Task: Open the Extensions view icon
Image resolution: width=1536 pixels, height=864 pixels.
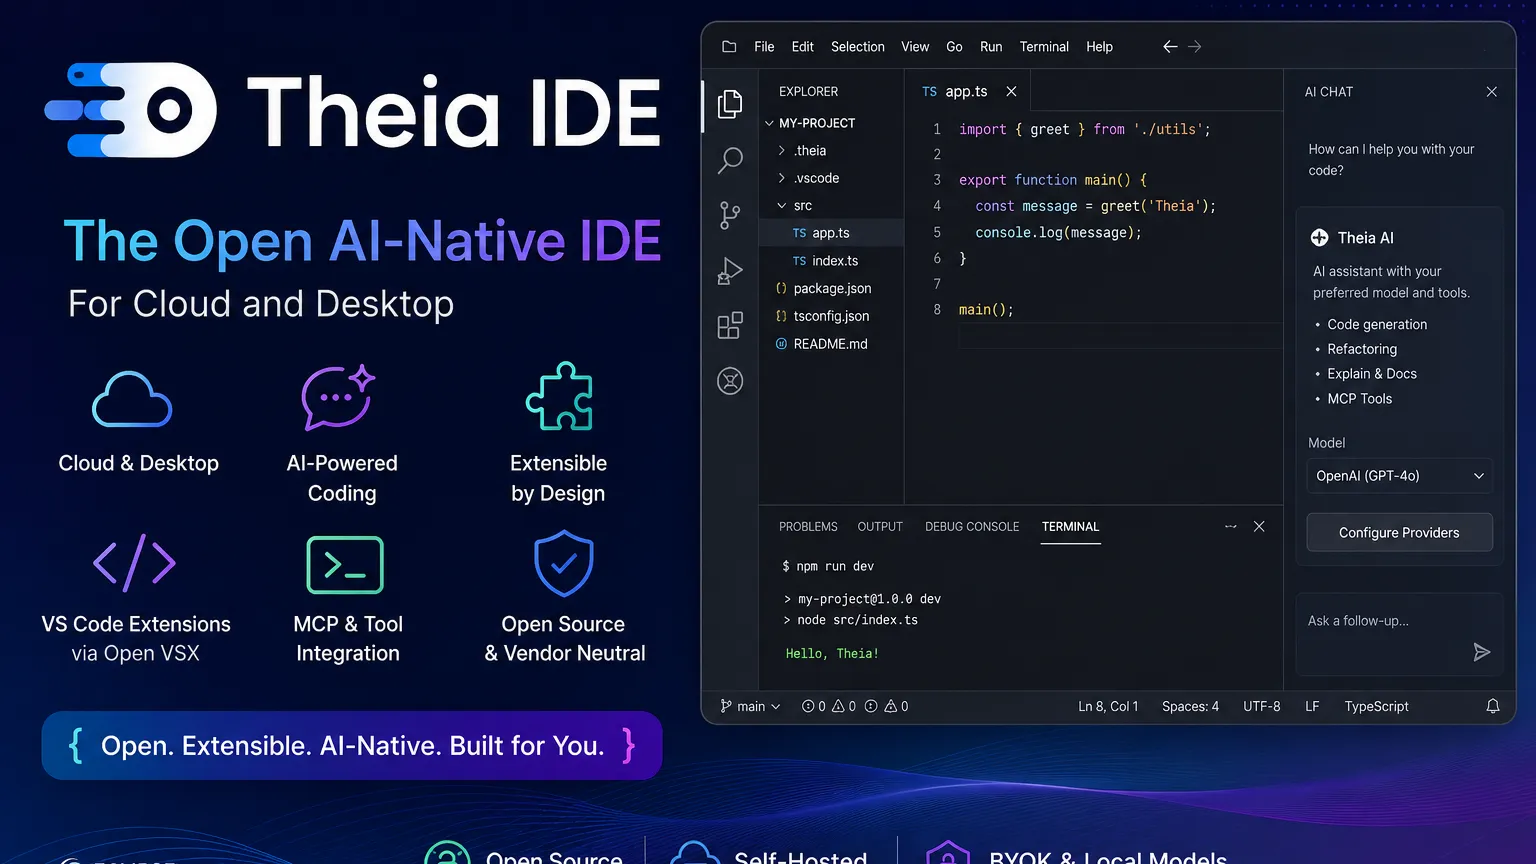Action: [x=730, y=325]
